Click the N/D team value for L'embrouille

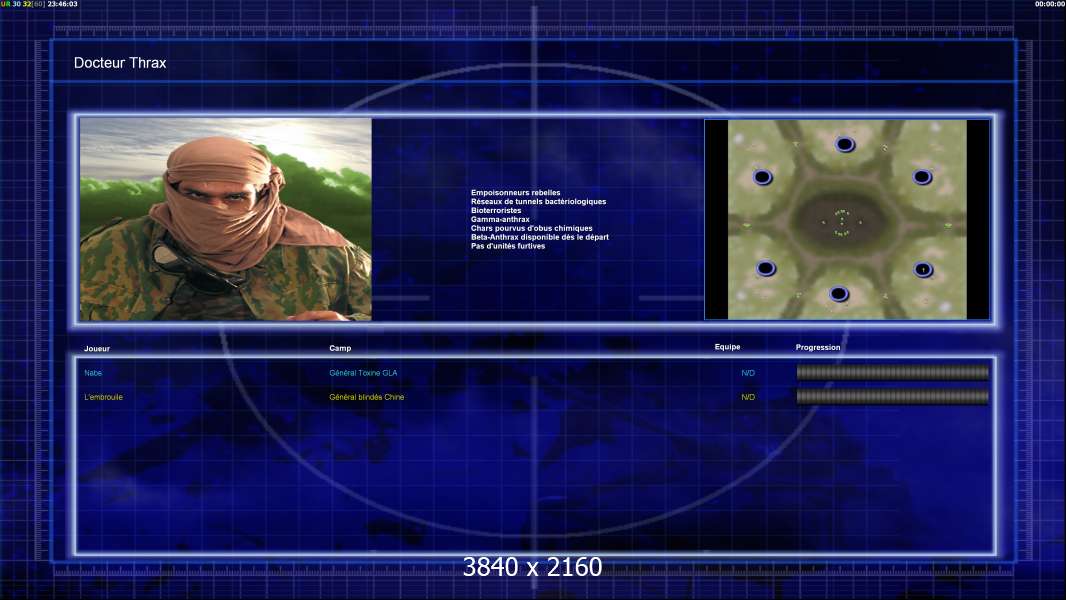(748, 397)
